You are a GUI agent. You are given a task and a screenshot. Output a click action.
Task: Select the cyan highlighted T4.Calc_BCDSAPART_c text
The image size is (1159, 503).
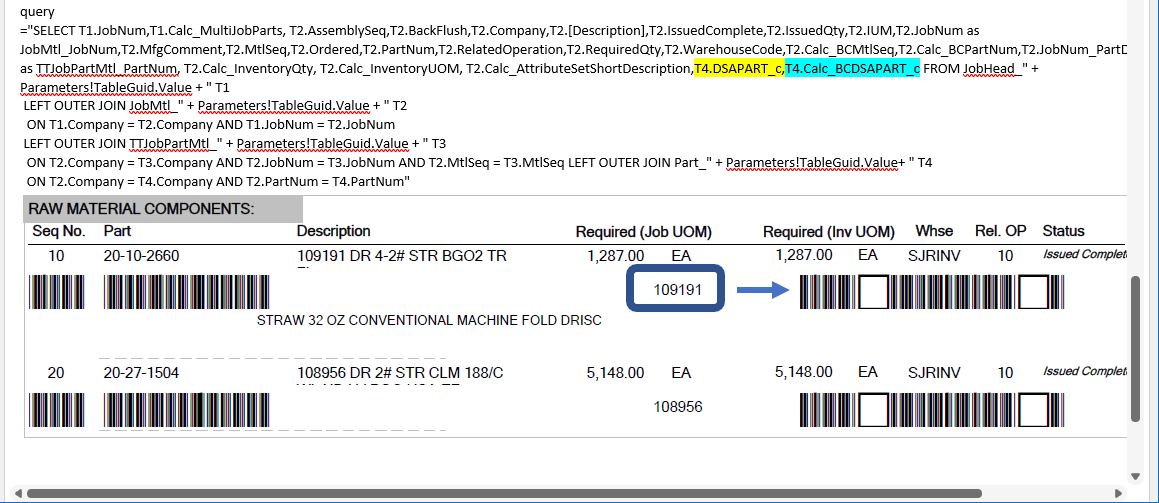(853, 69)
